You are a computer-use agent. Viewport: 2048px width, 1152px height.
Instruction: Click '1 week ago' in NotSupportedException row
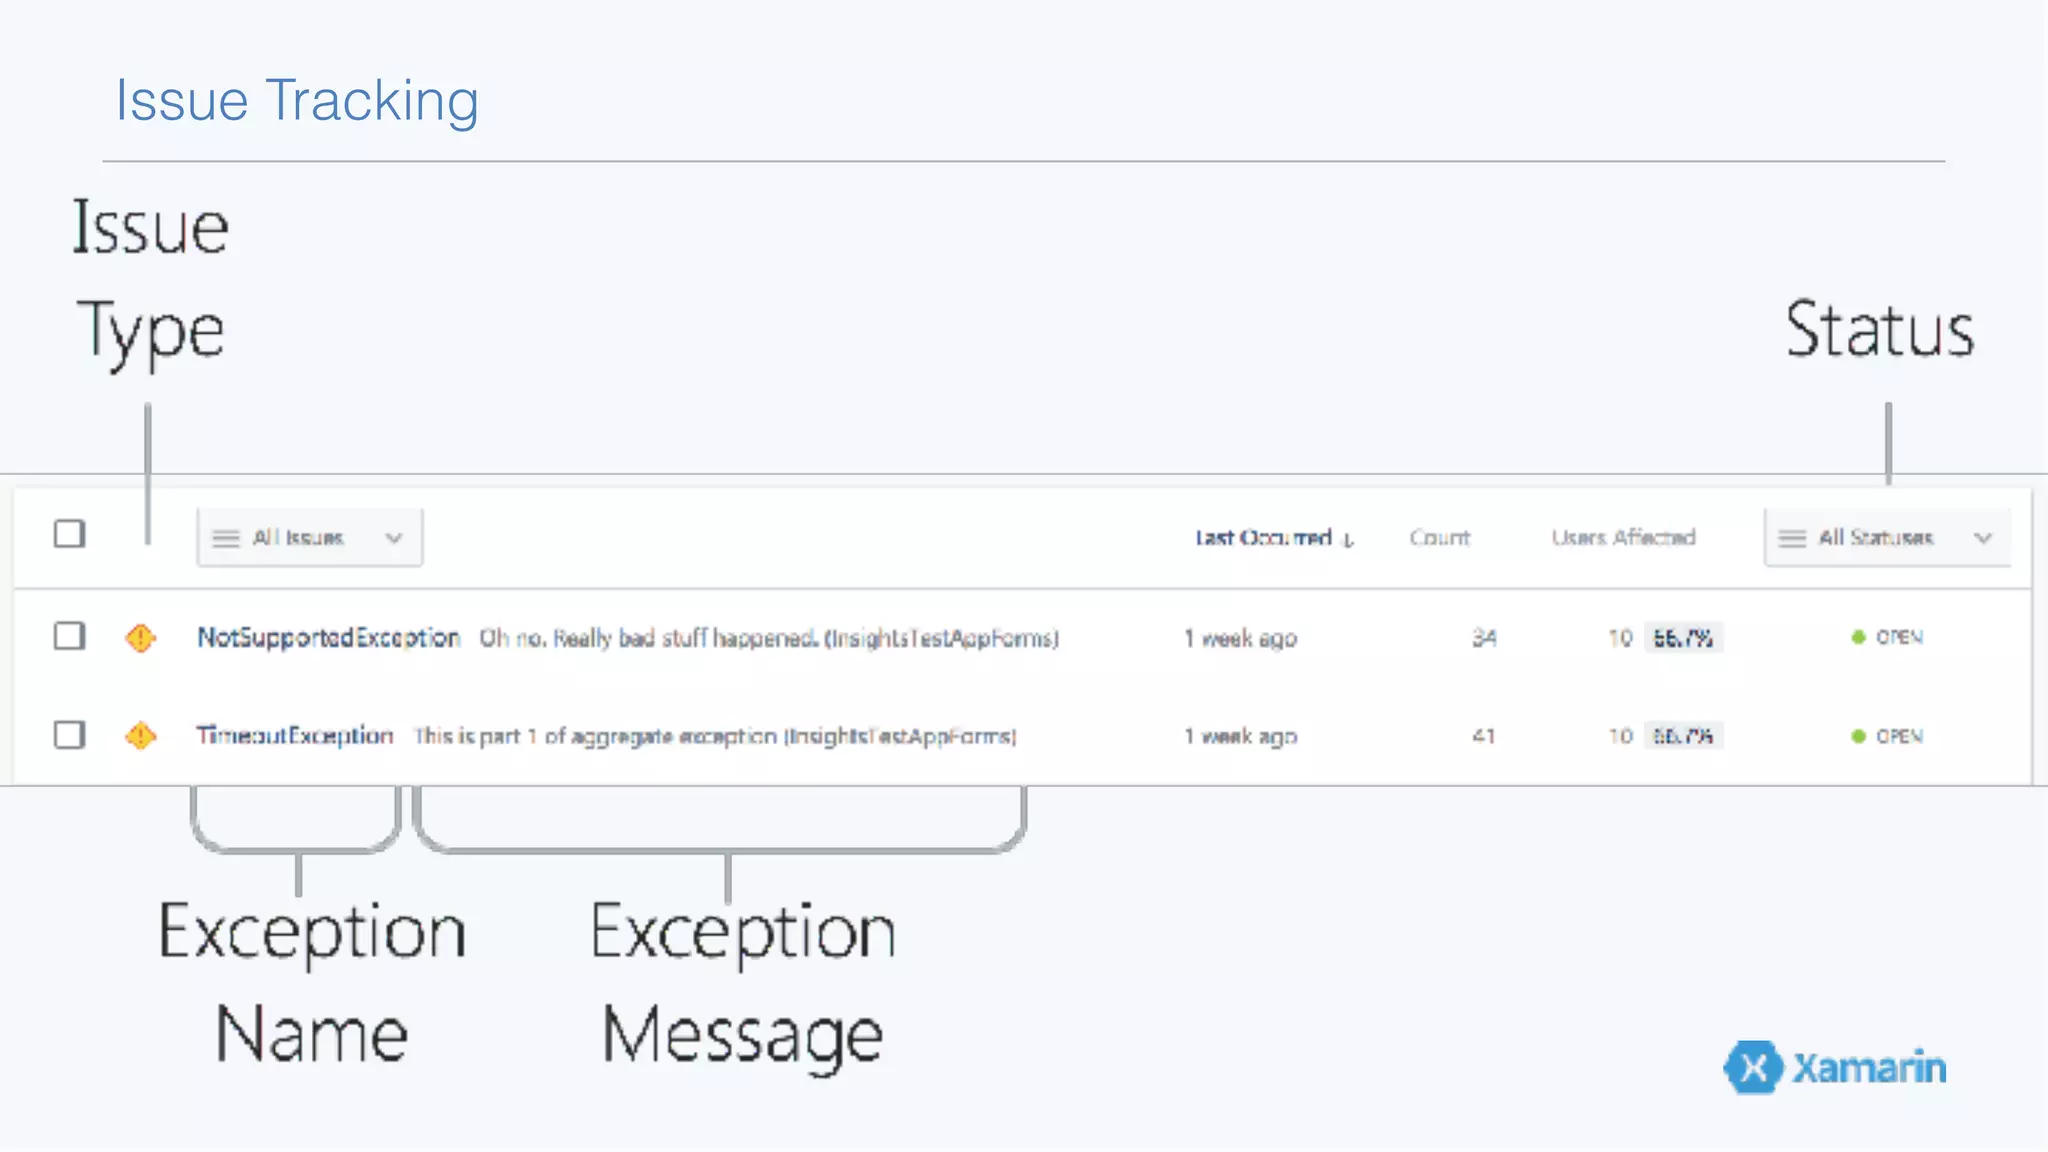tap(1241, 638)
